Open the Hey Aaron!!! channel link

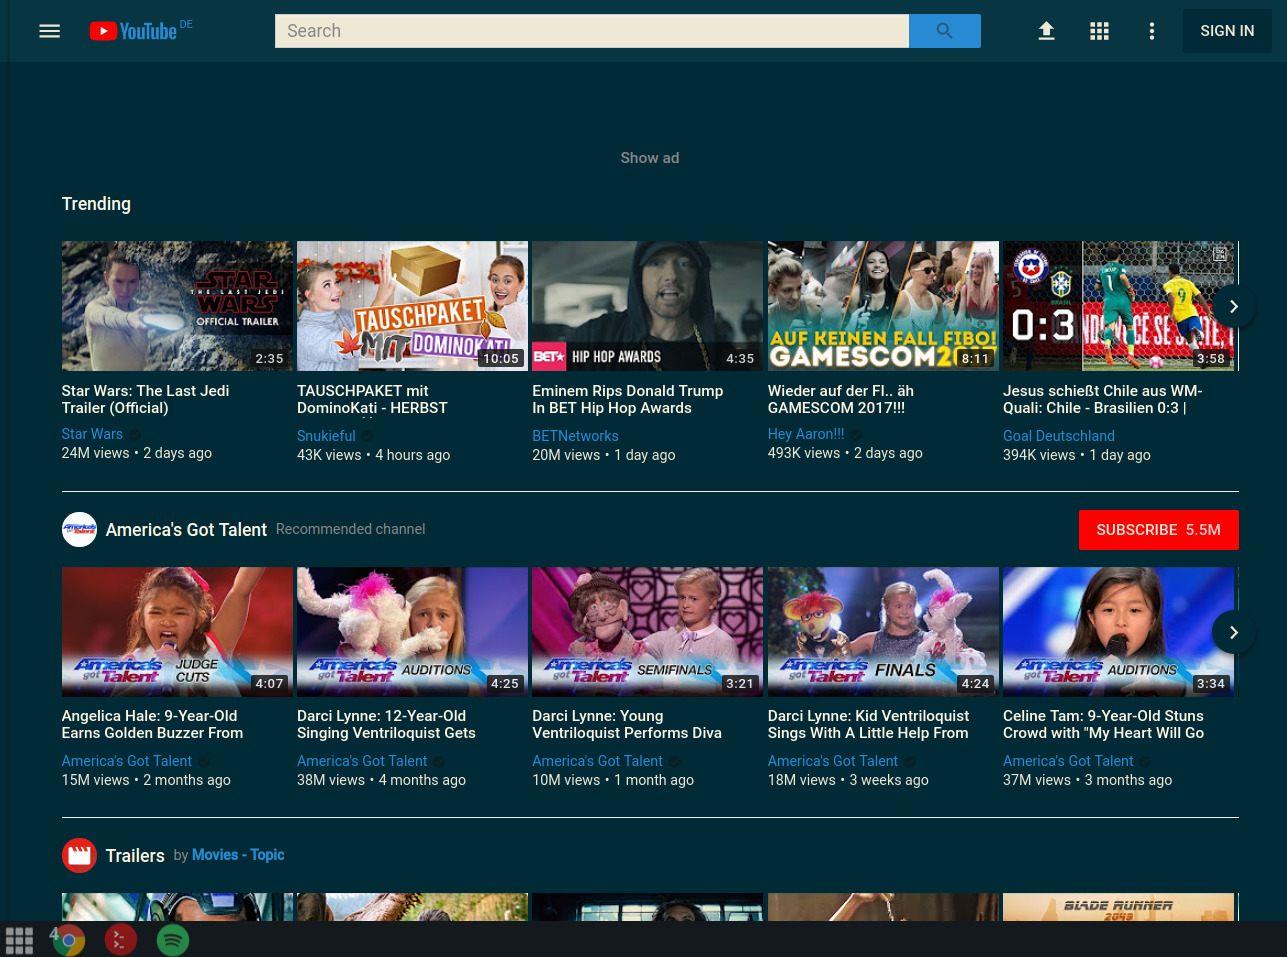(806, 434)
